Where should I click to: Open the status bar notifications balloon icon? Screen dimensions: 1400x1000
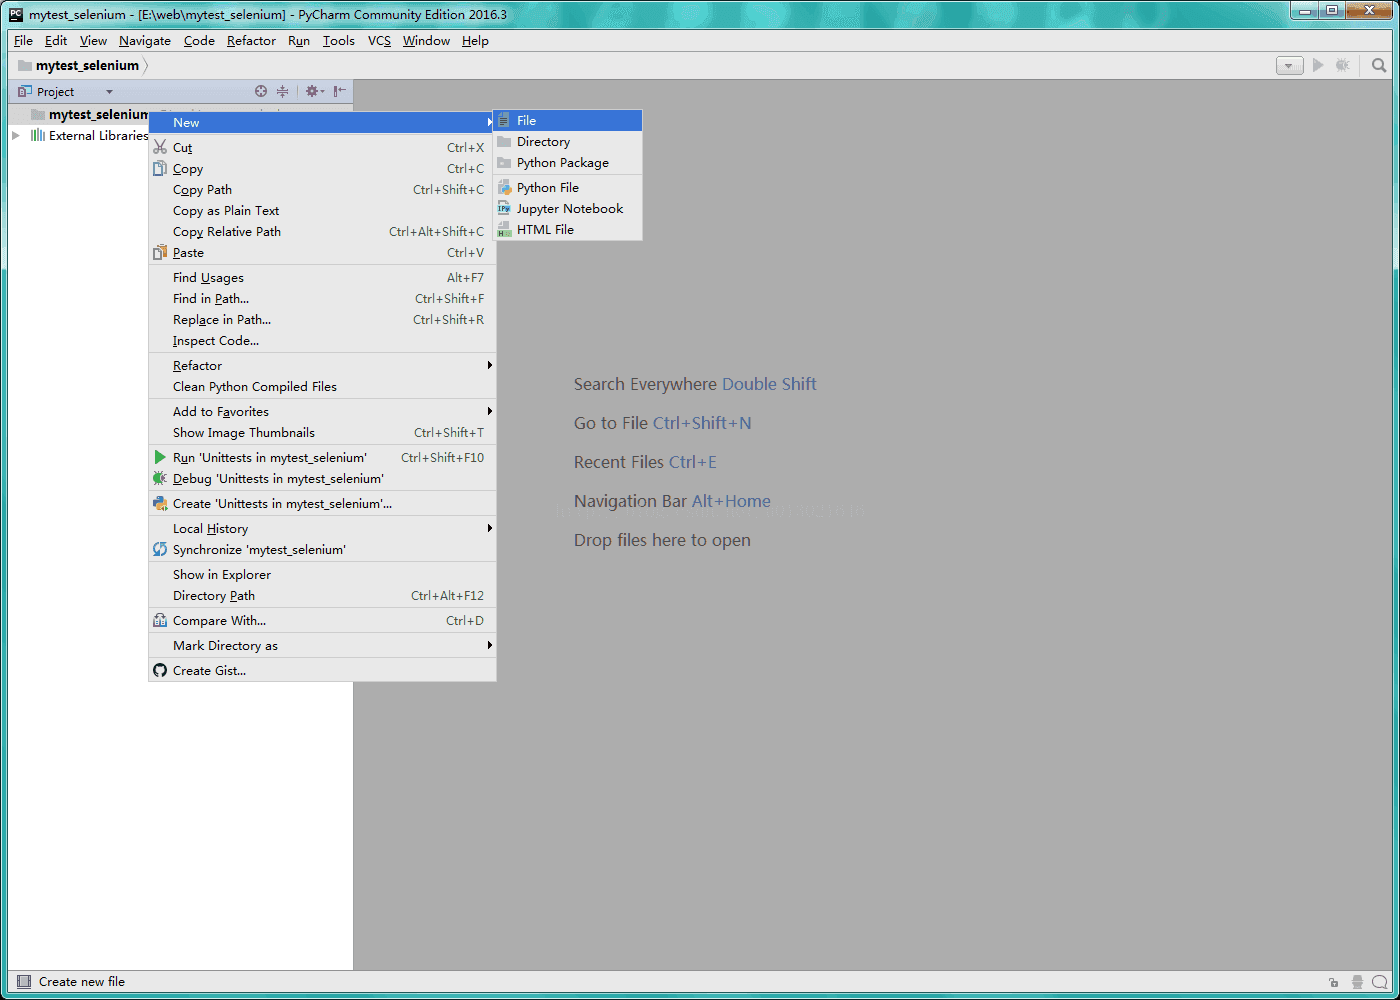(1380, 982)
